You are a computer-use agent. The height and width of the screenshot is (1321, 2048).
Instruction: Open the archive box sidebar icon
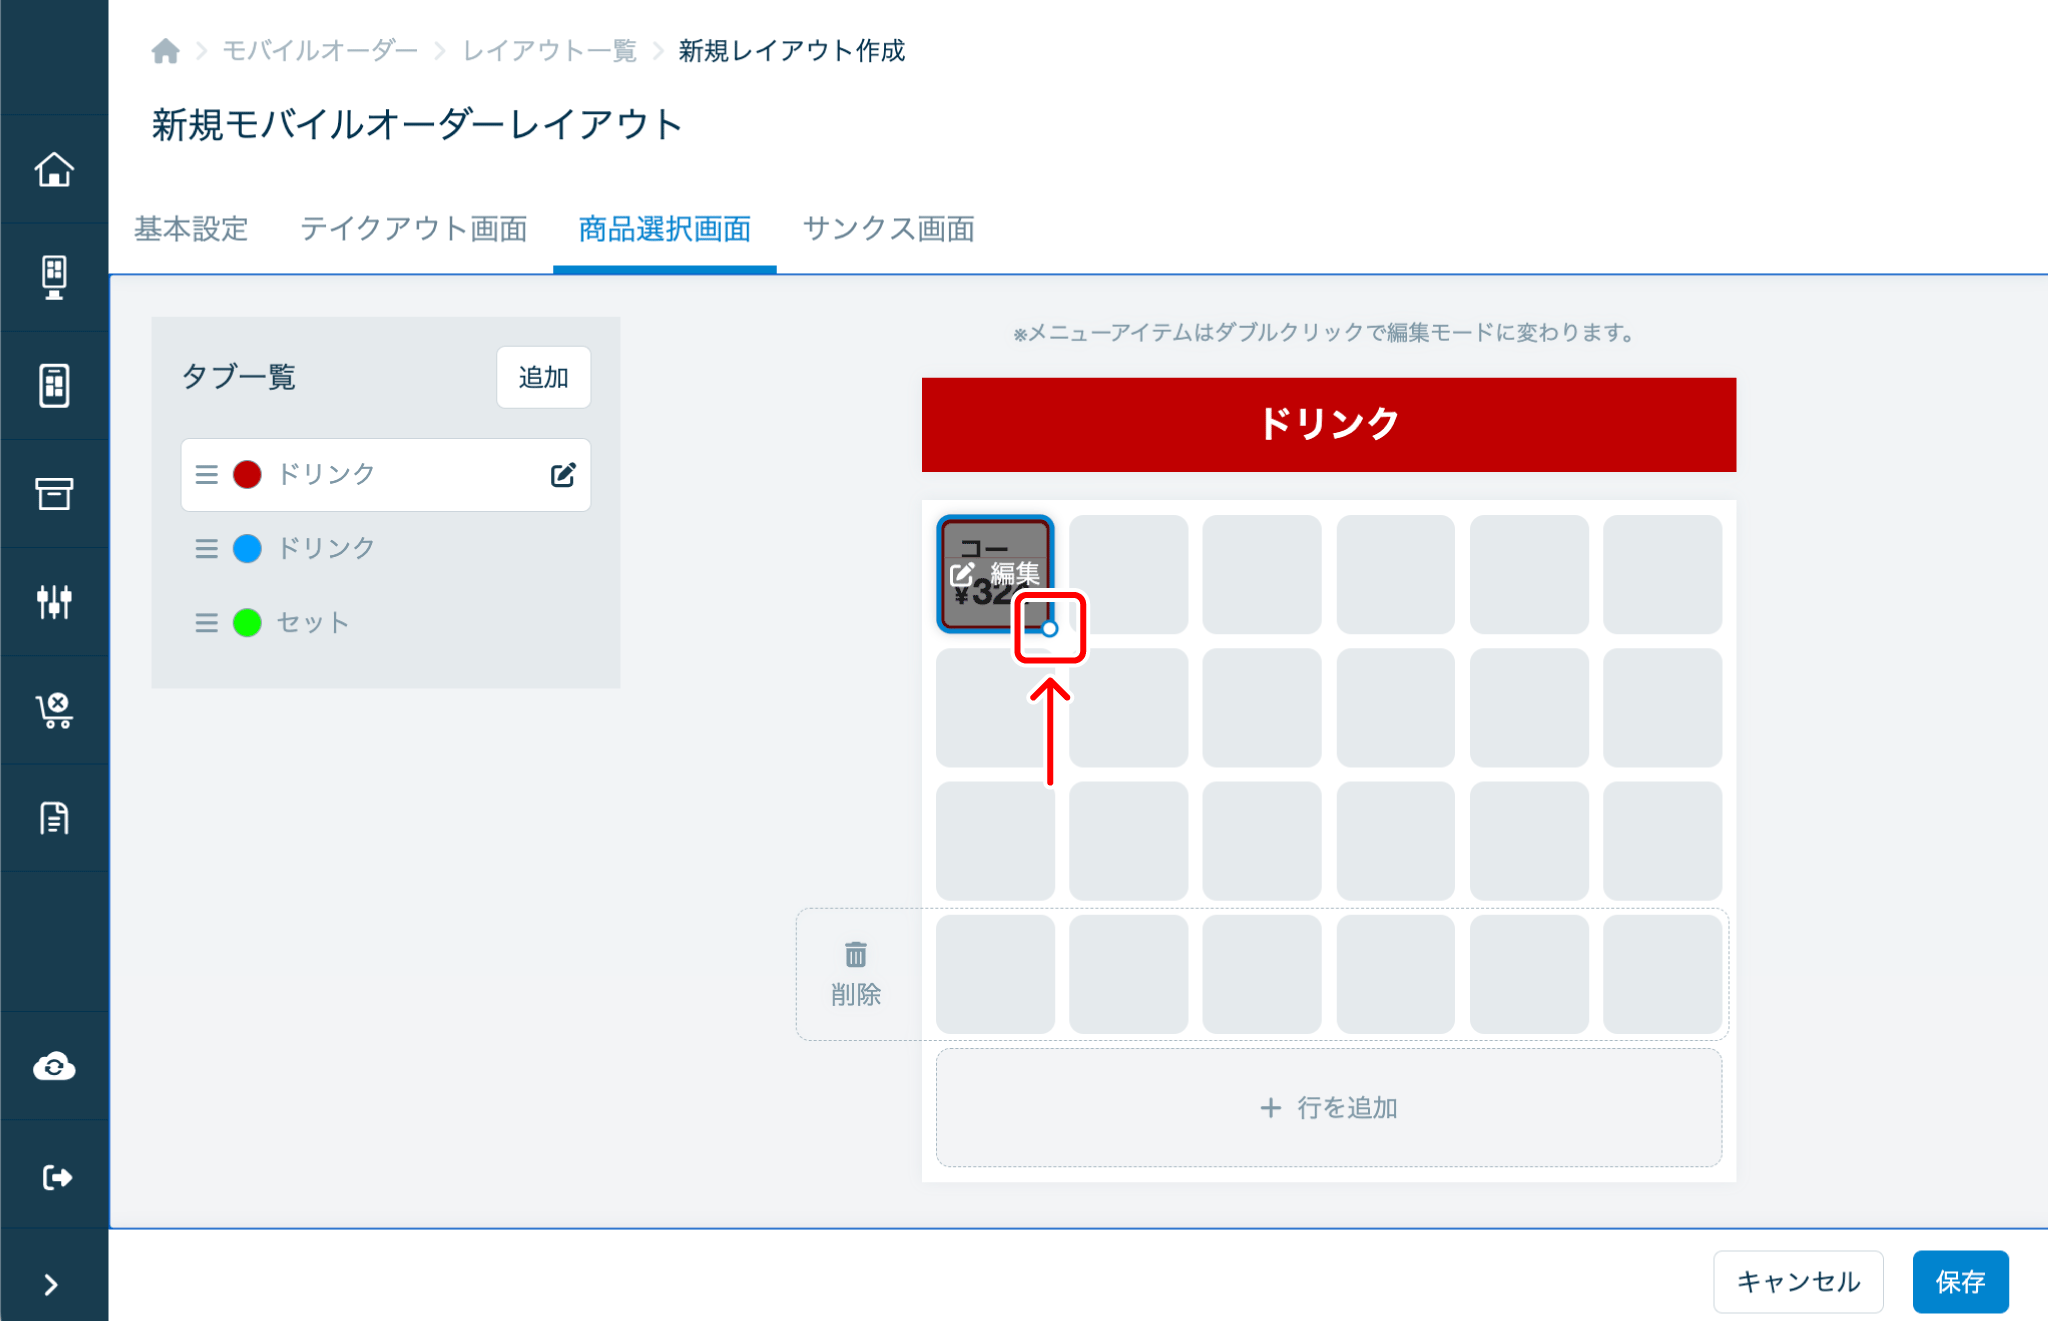(x=54, y=493)
